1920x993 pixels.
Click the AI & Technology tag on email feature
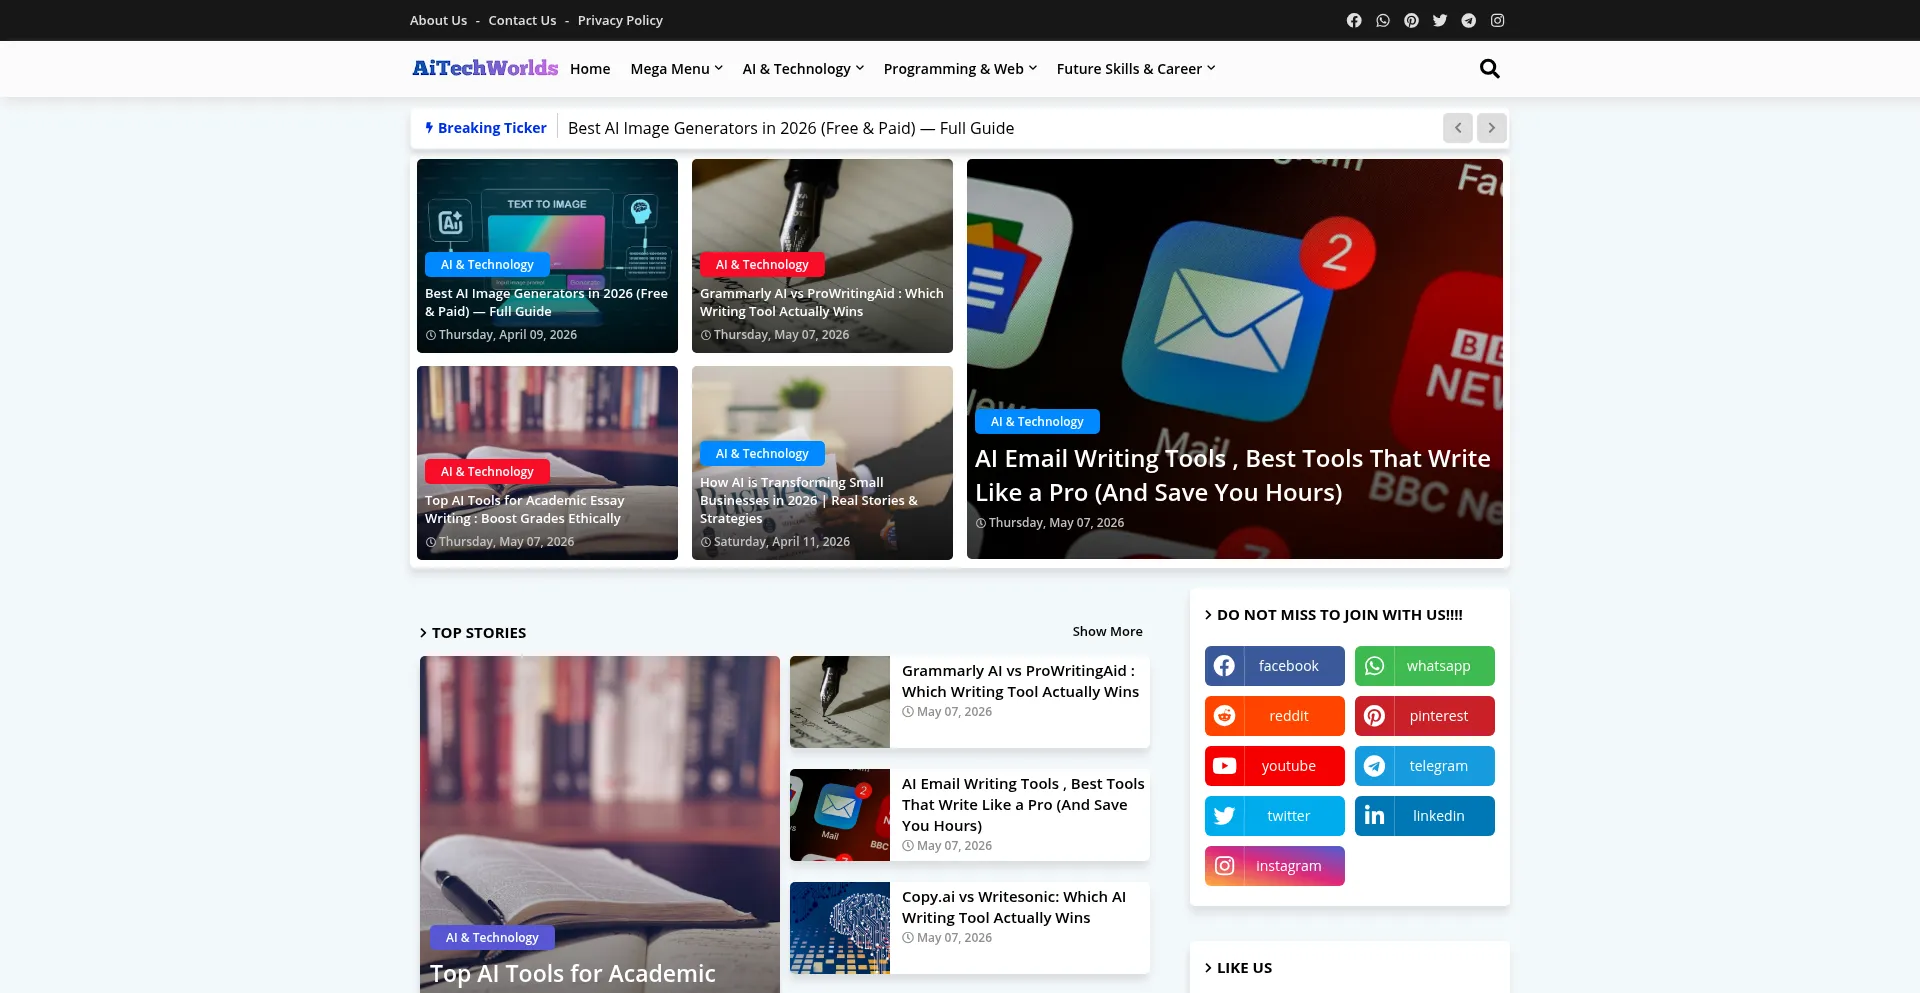1037,422
